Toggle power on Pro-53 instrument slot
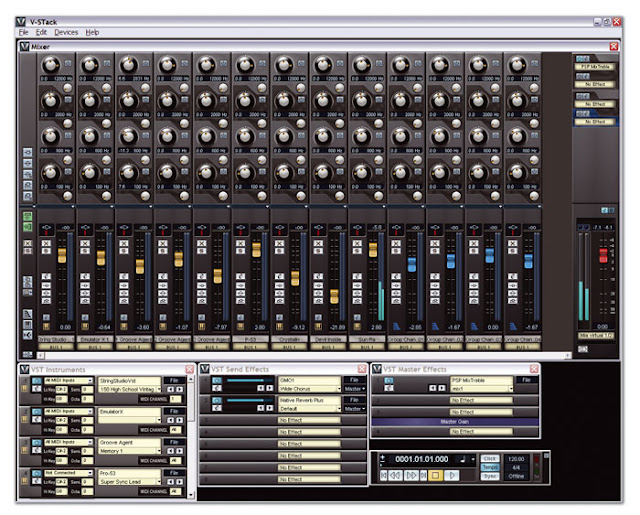The image size is (640, 515). (x=36, y=473)
